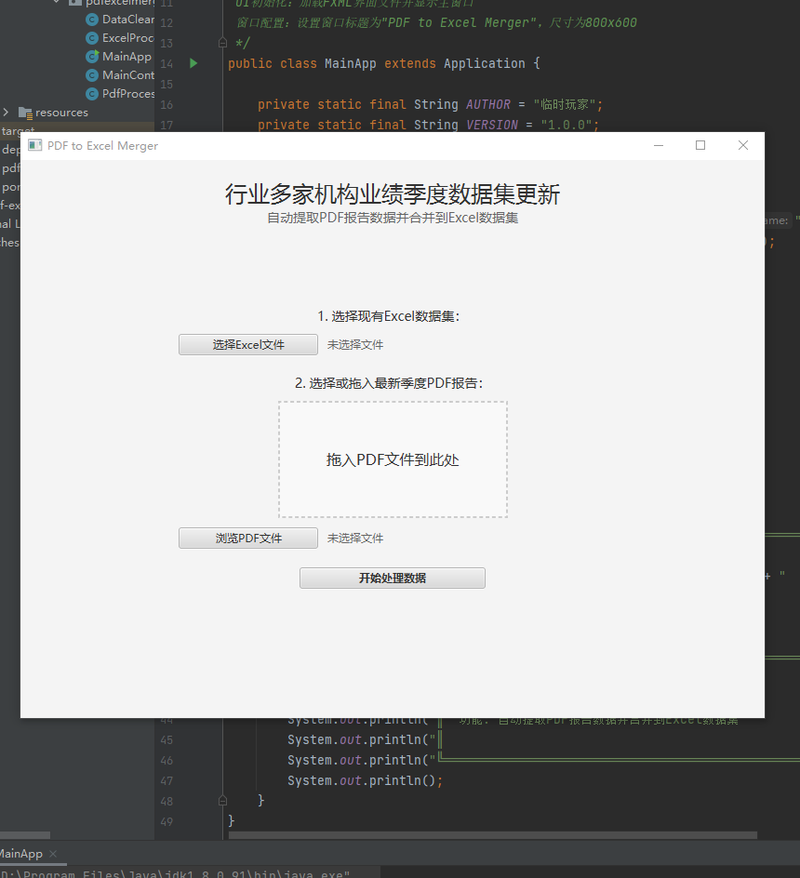Maximize the PDF to Excel Merger window
The height and width of the screenshot is (878, 800).
coord(700,146)
